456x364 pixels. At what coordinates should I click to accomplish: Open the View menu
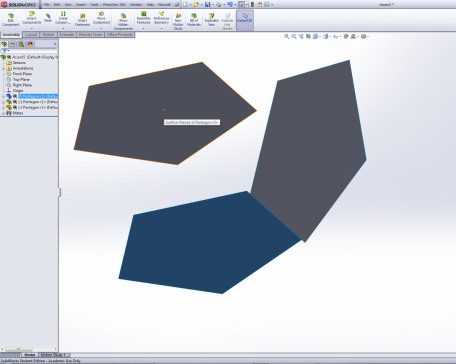click(x=68, y=5)
